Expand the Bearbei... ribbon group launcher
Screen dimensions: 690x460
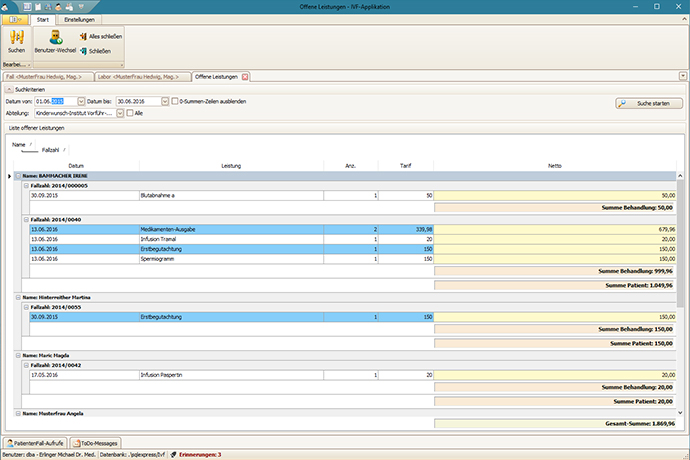click(x=29, y=65)
